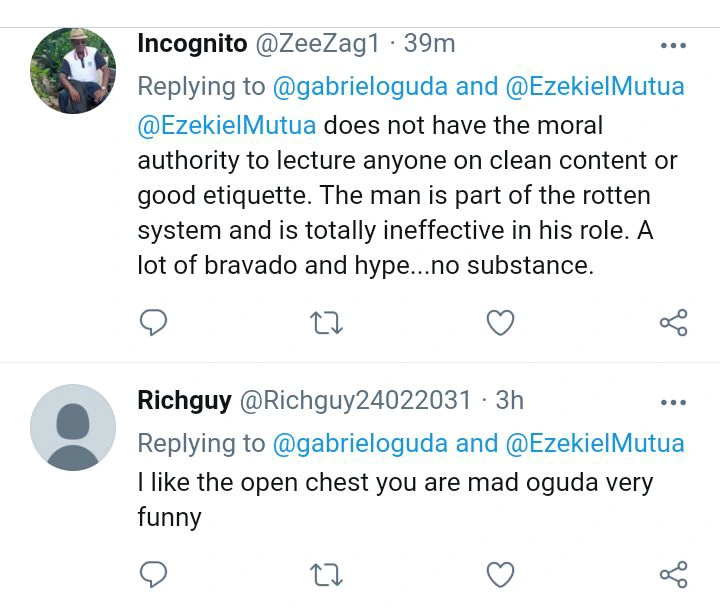
Task: Open the 39m timestamp on Incognito's tweet
Action: point(429,44)
